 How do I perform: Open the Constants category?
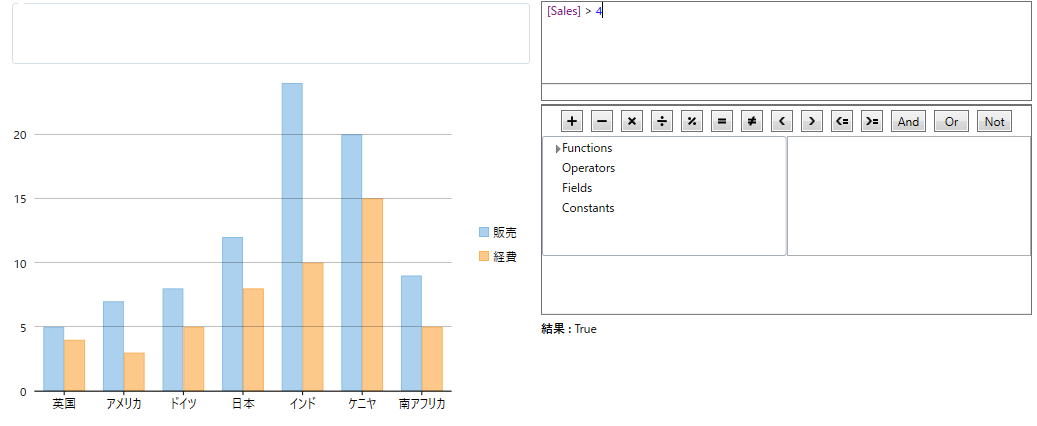(x=588, y=208)
